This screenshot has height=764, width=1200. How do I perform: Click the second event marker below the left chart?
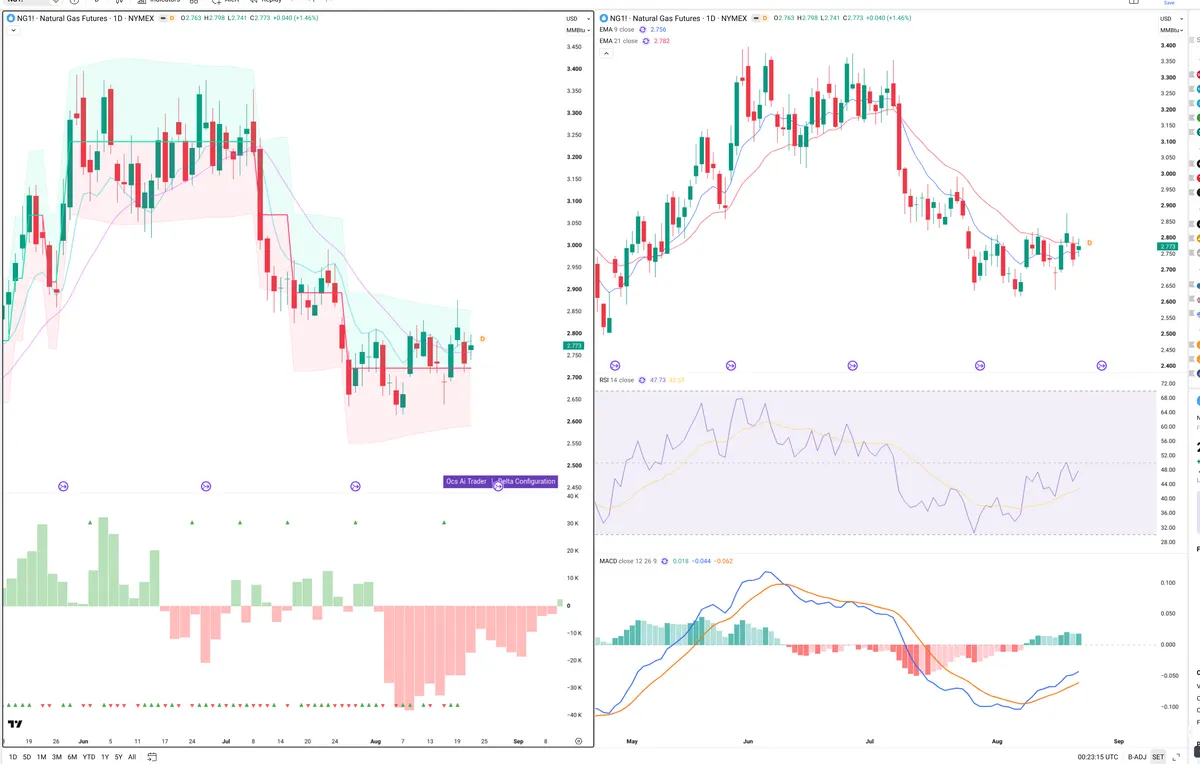pos(206,486)
